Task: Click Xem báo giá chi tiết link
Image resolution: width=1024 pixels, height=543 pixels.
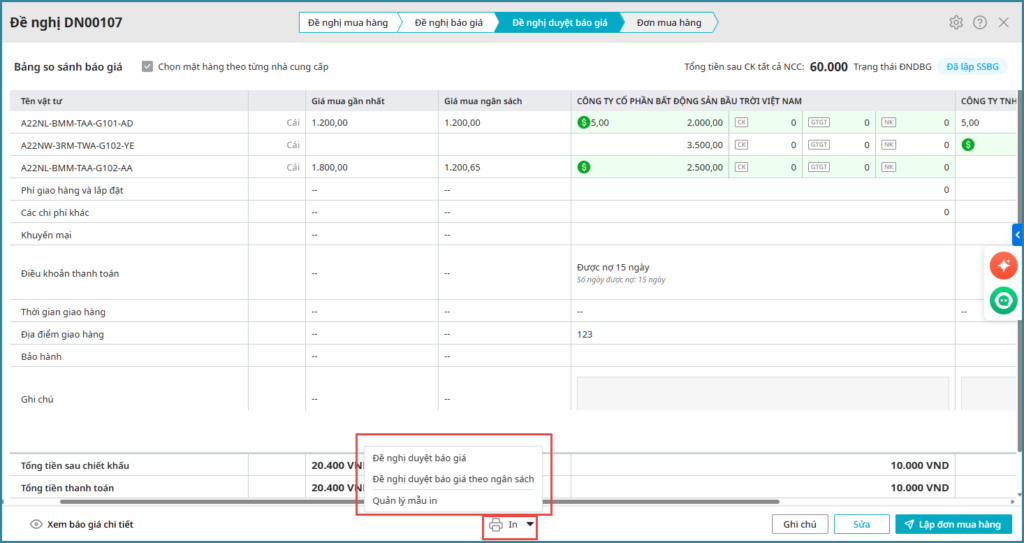Action: pyautogui.click(x=90, y=524)
